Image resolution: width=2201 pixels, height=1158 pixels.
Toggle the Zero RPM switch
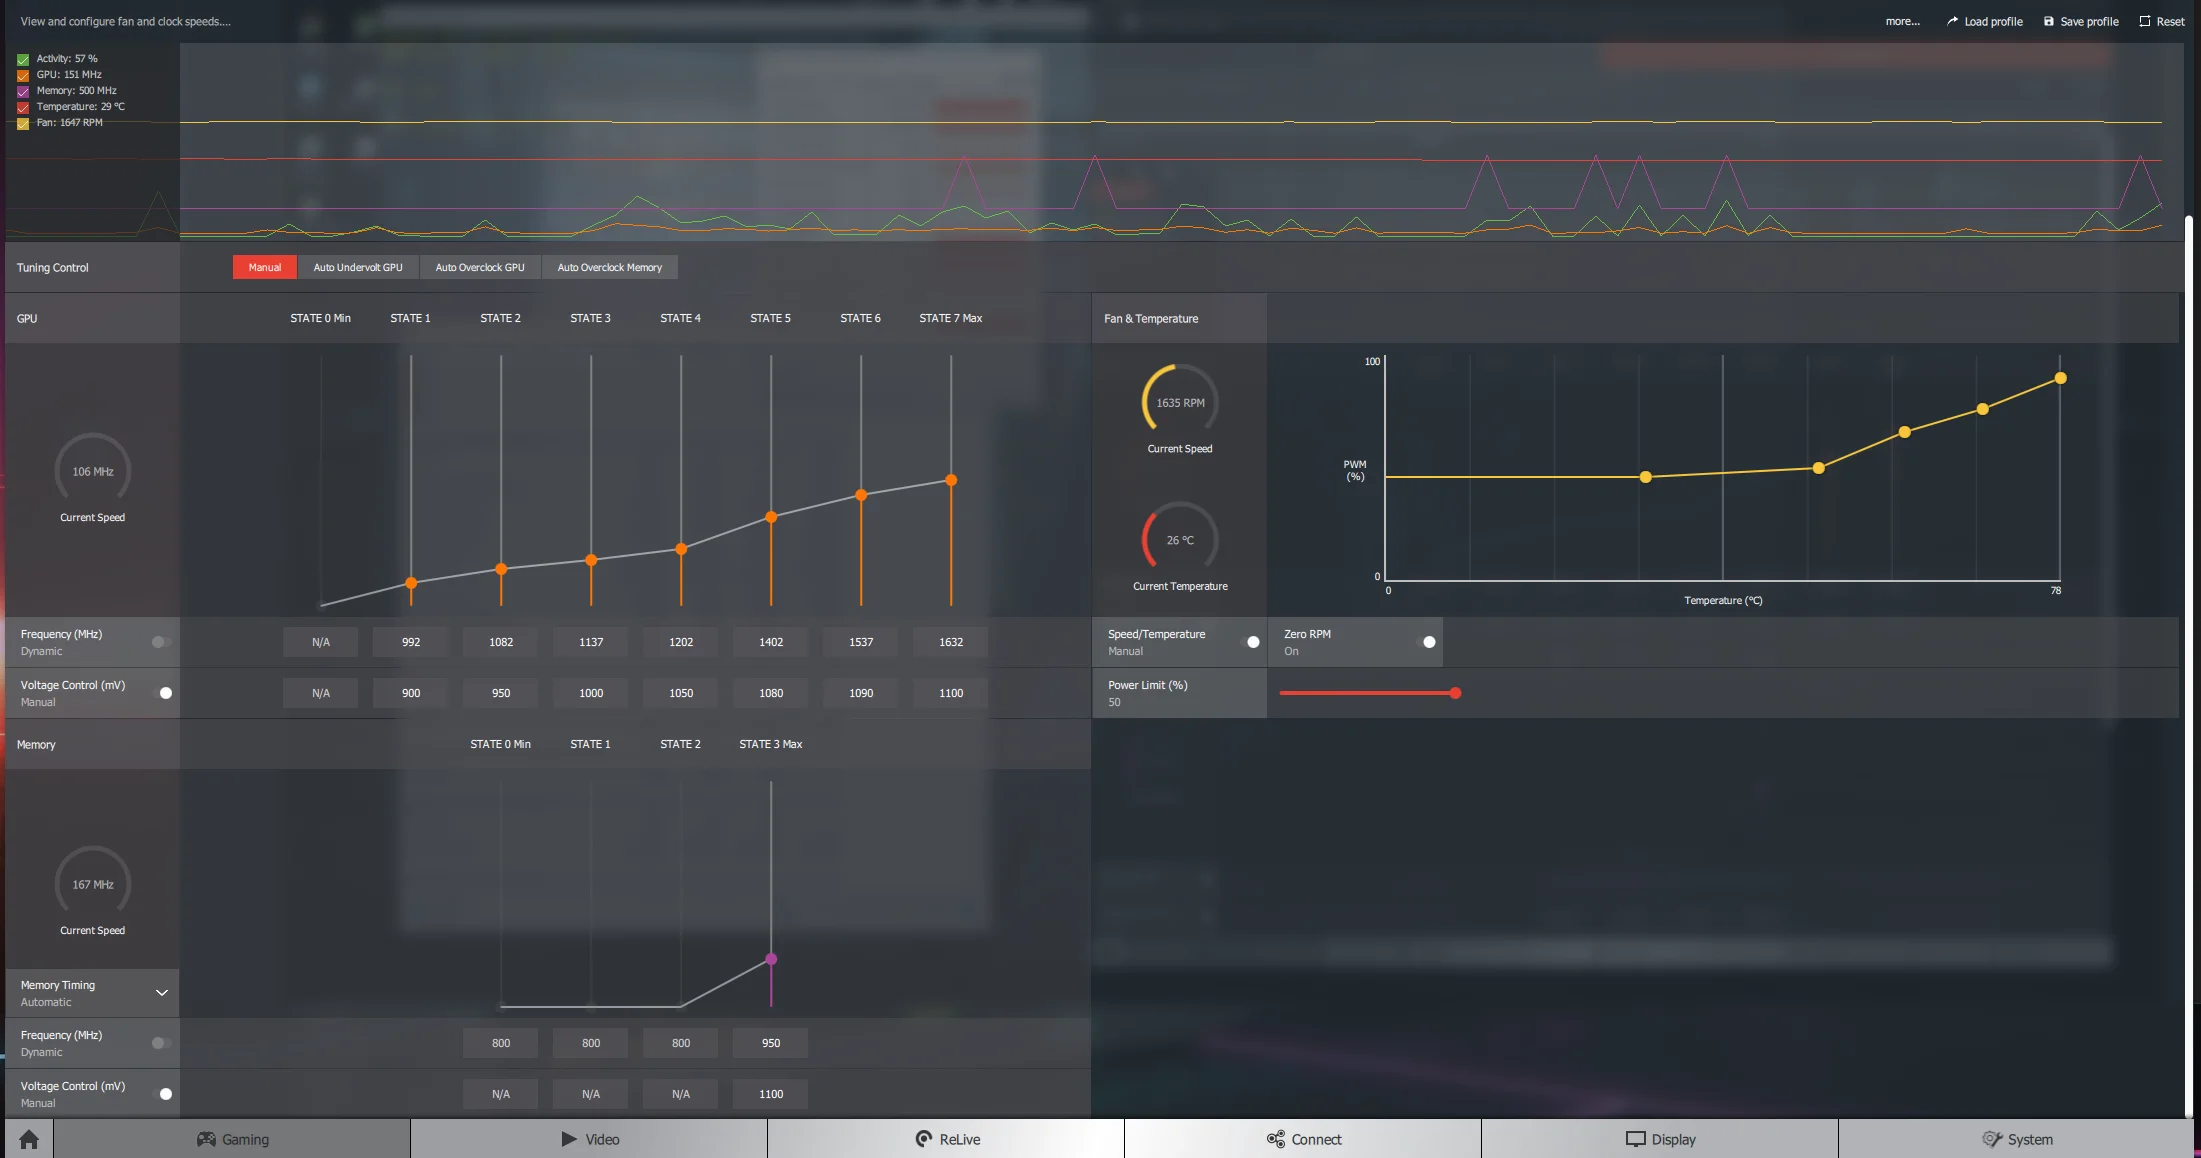coord(1425,642)
